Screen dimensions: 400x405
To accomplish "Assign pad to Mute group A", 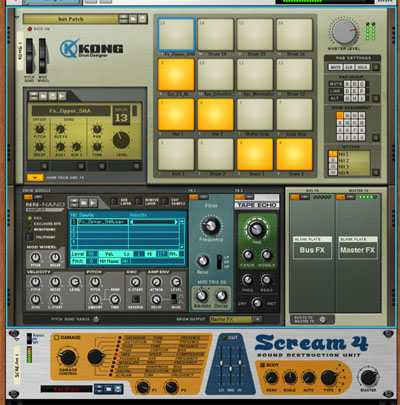I will tap(347, 84).
